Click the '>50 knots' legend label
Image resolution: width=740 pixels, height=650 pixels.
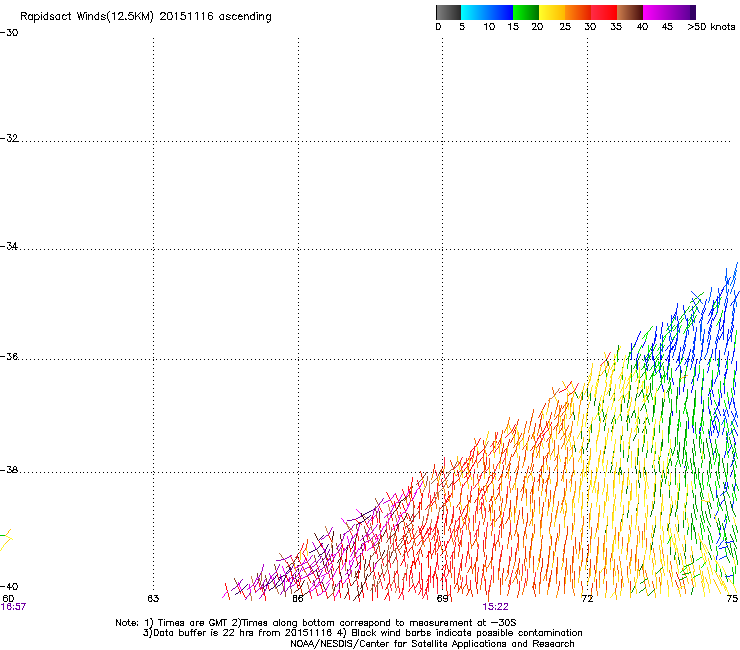tap(711, 27)
